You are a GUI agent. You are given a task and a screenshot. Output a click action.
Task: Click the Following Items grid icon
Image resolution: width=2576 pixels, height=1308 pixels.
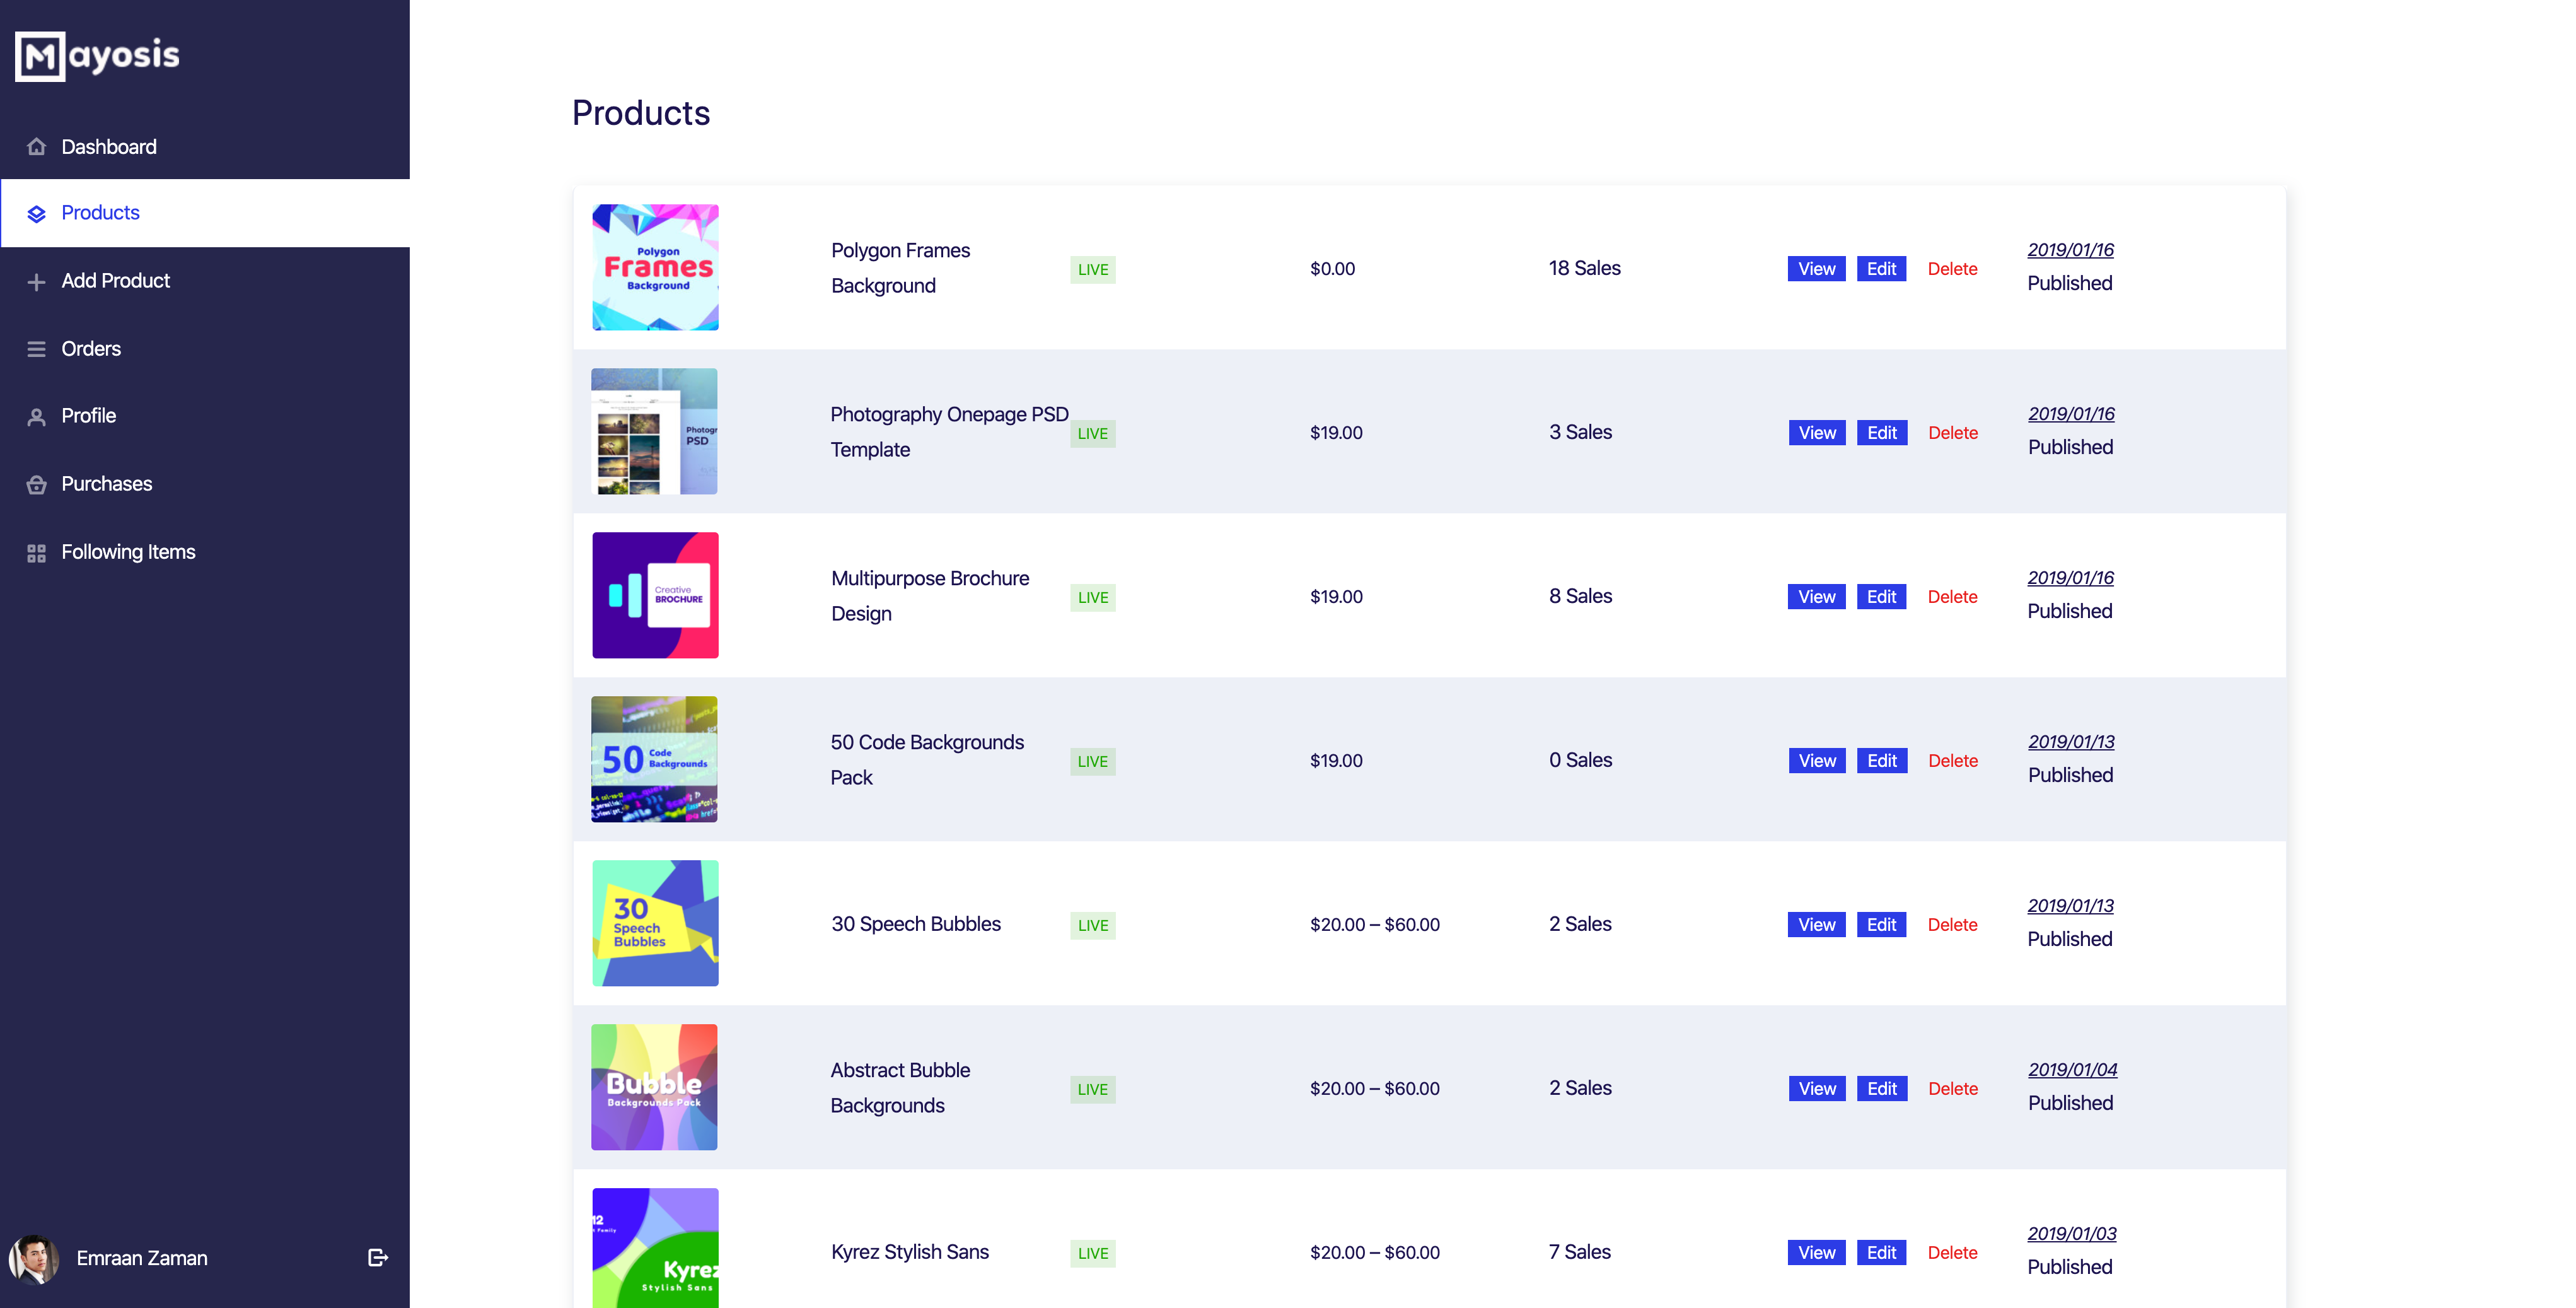(x=37, y=553)
